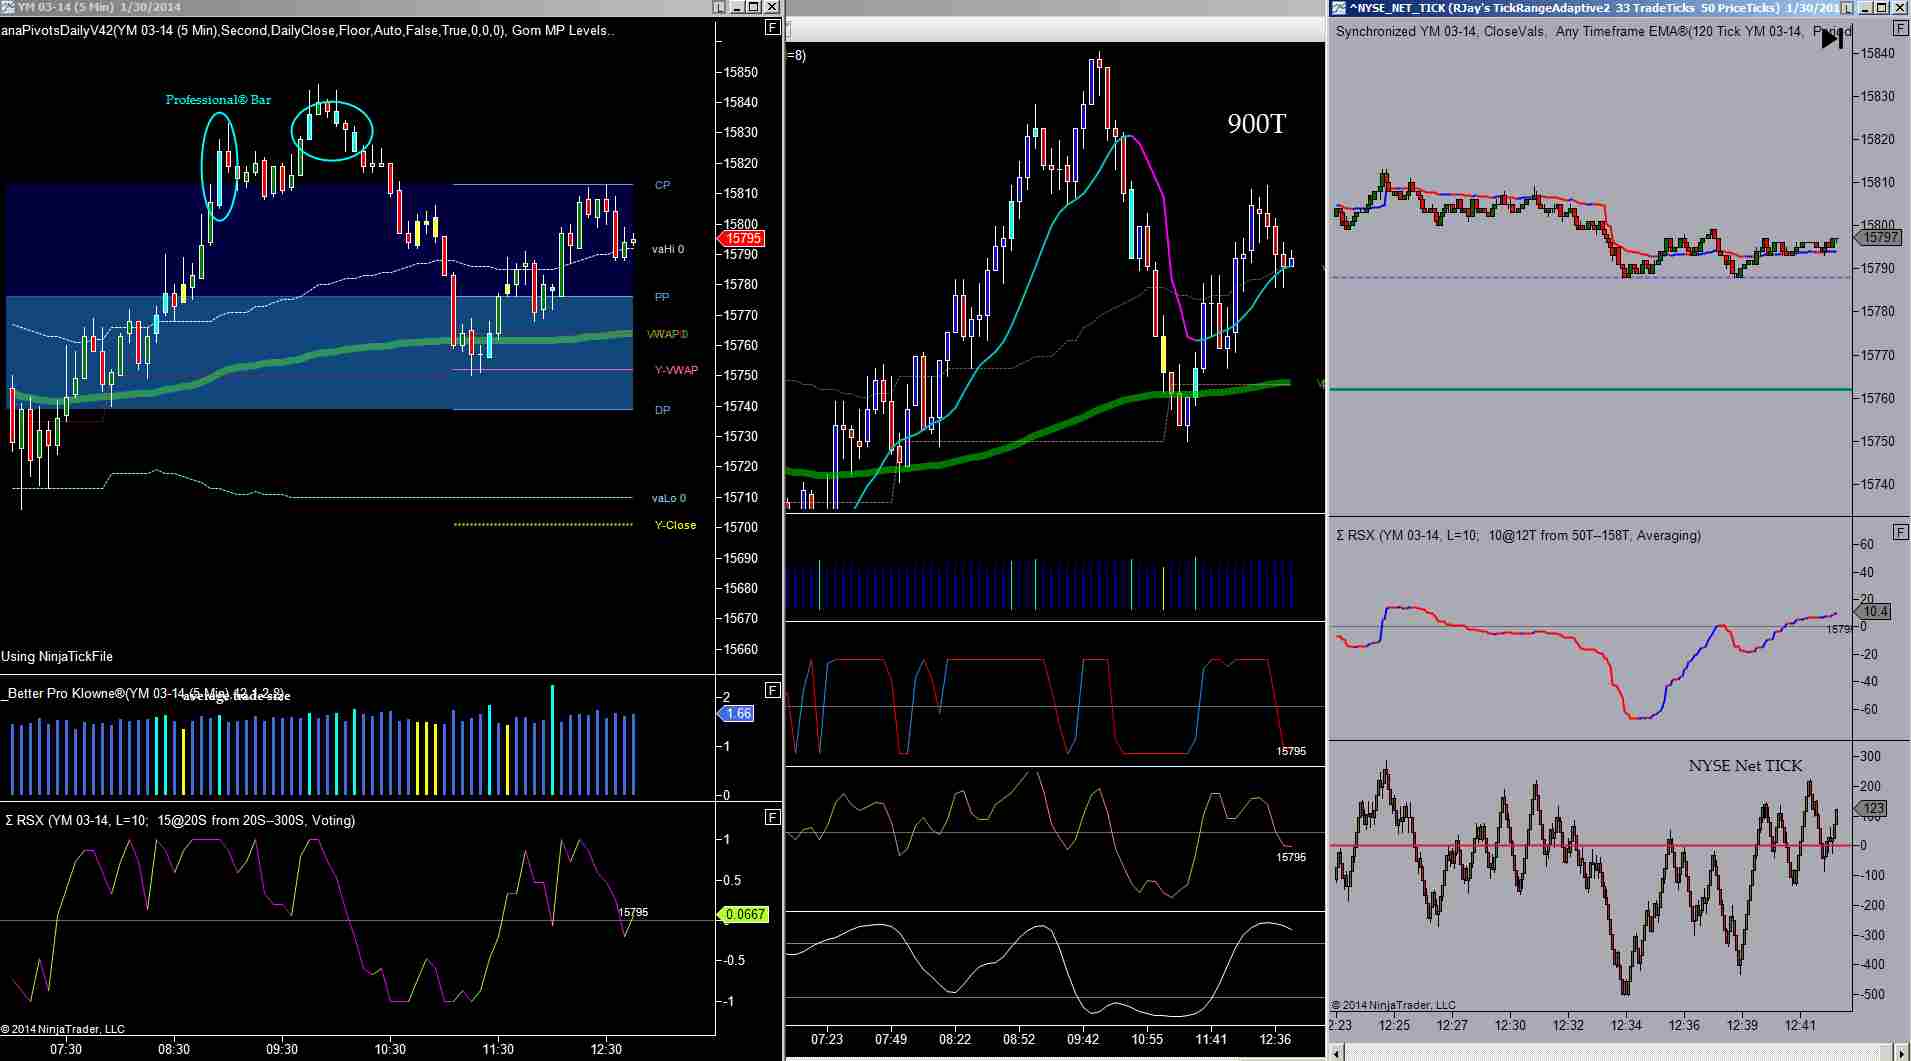Image resolution: width=1911 pixels, height=1061 pixels.
Task: Click the 09:30 time axis label
Action: coord(282,1049)
